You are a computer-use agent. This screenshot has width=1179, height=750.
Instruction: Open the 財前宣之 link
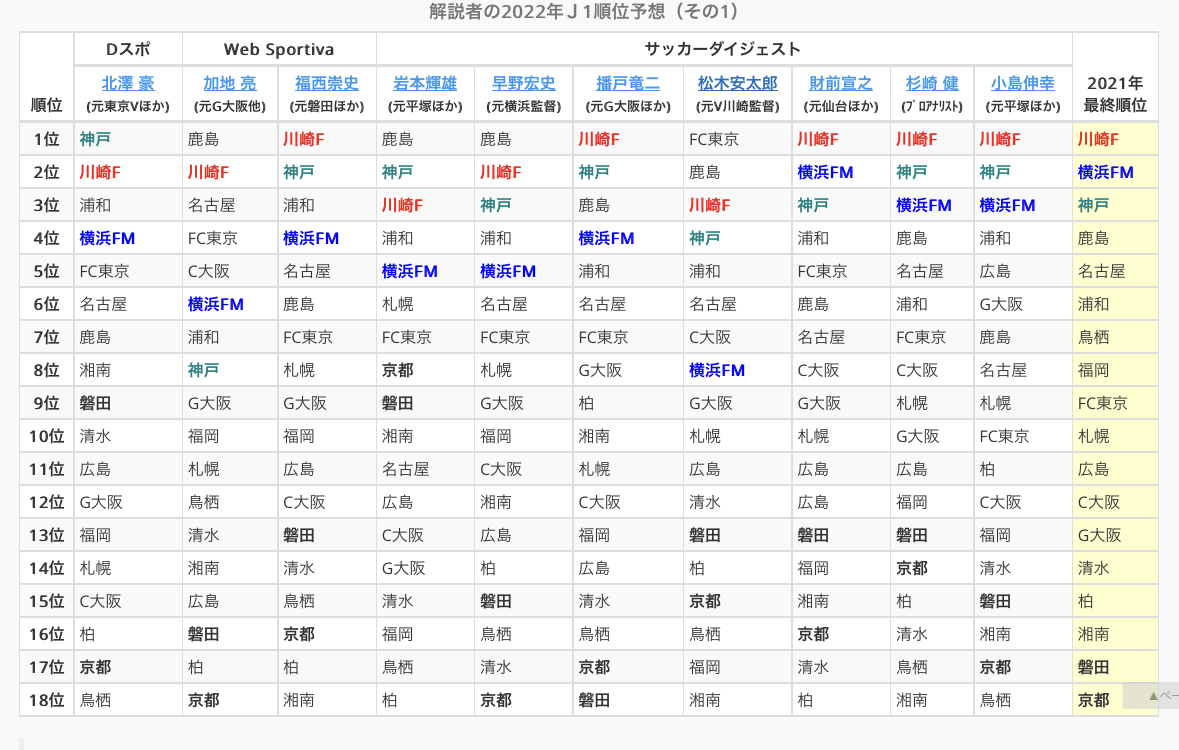point(841,84)
